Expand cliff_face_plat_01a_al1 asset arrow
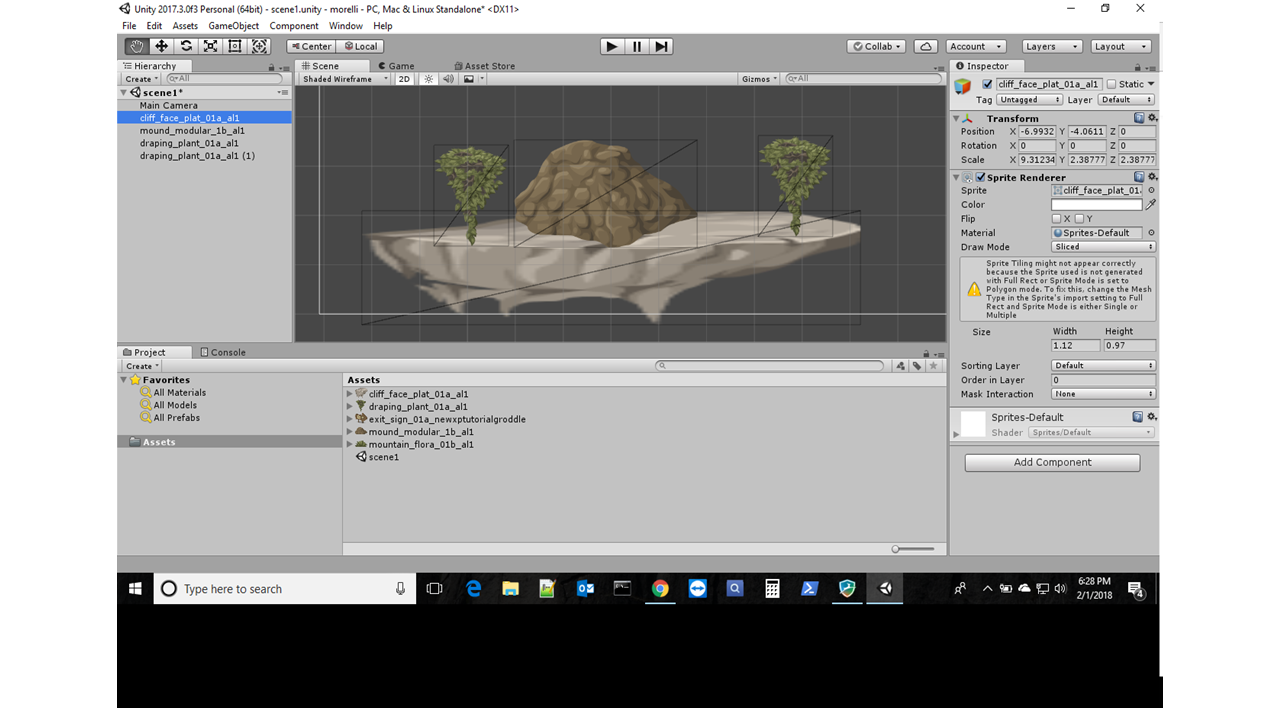Image resolution: width=1280 pixels, height=720 pixels. (x=350, y=394)
